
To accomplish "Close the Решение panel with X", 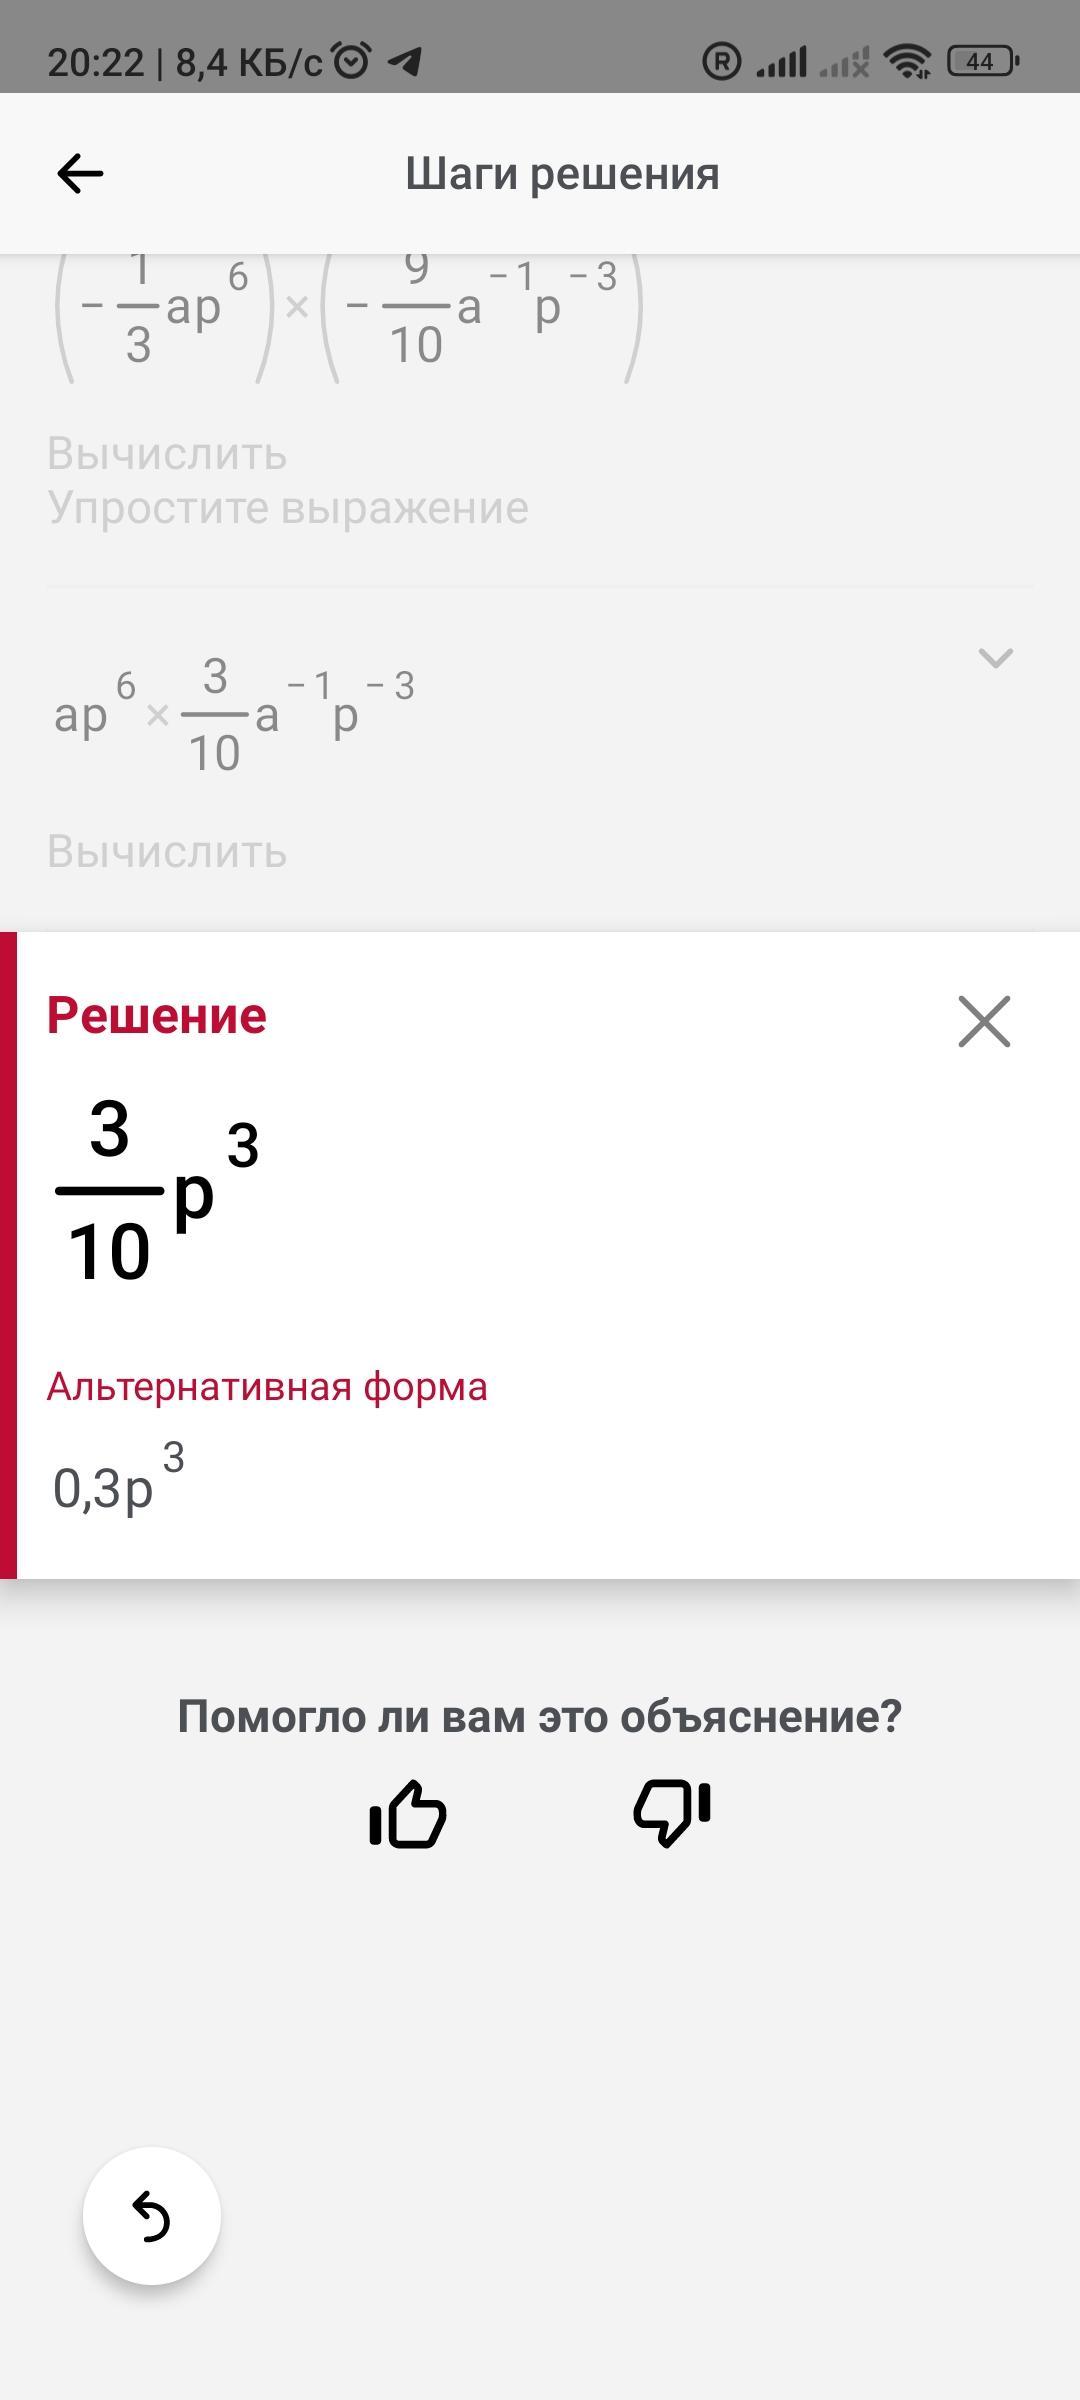I will pos(984,1021).
